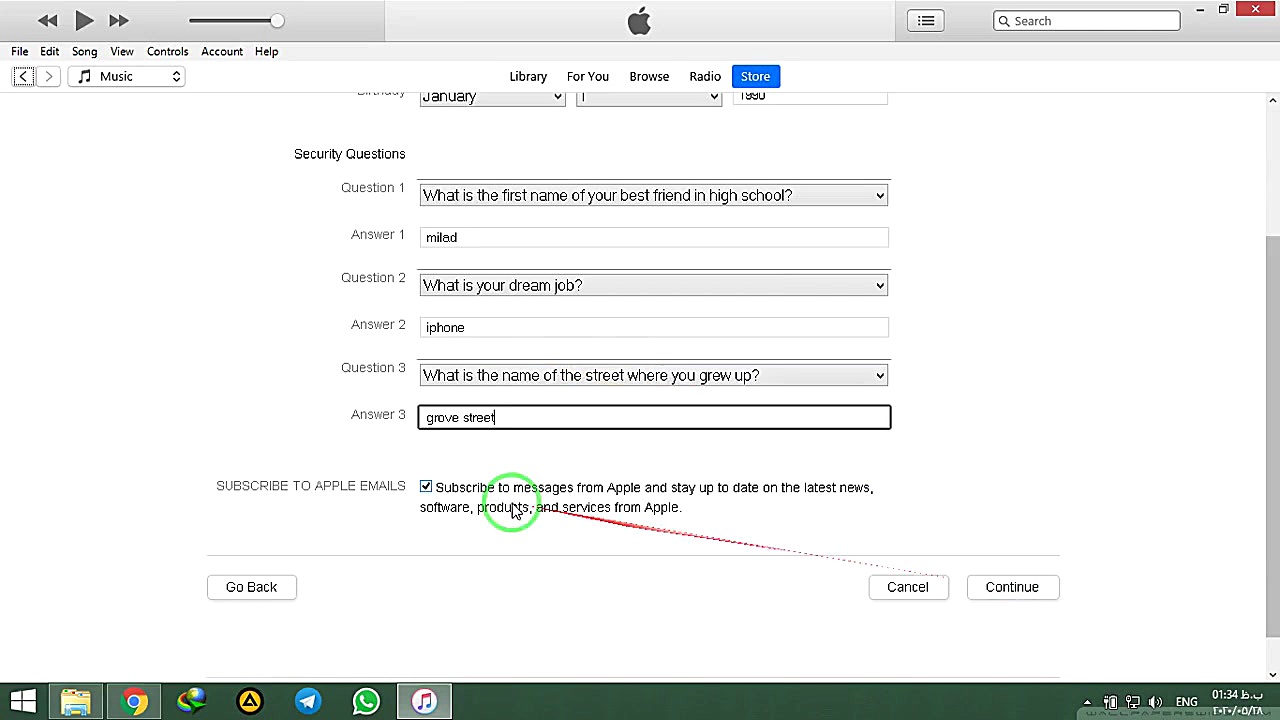This screenshot has width=1280, height=720.
Task: Cancel the account creation form
Action: (908, 587)
